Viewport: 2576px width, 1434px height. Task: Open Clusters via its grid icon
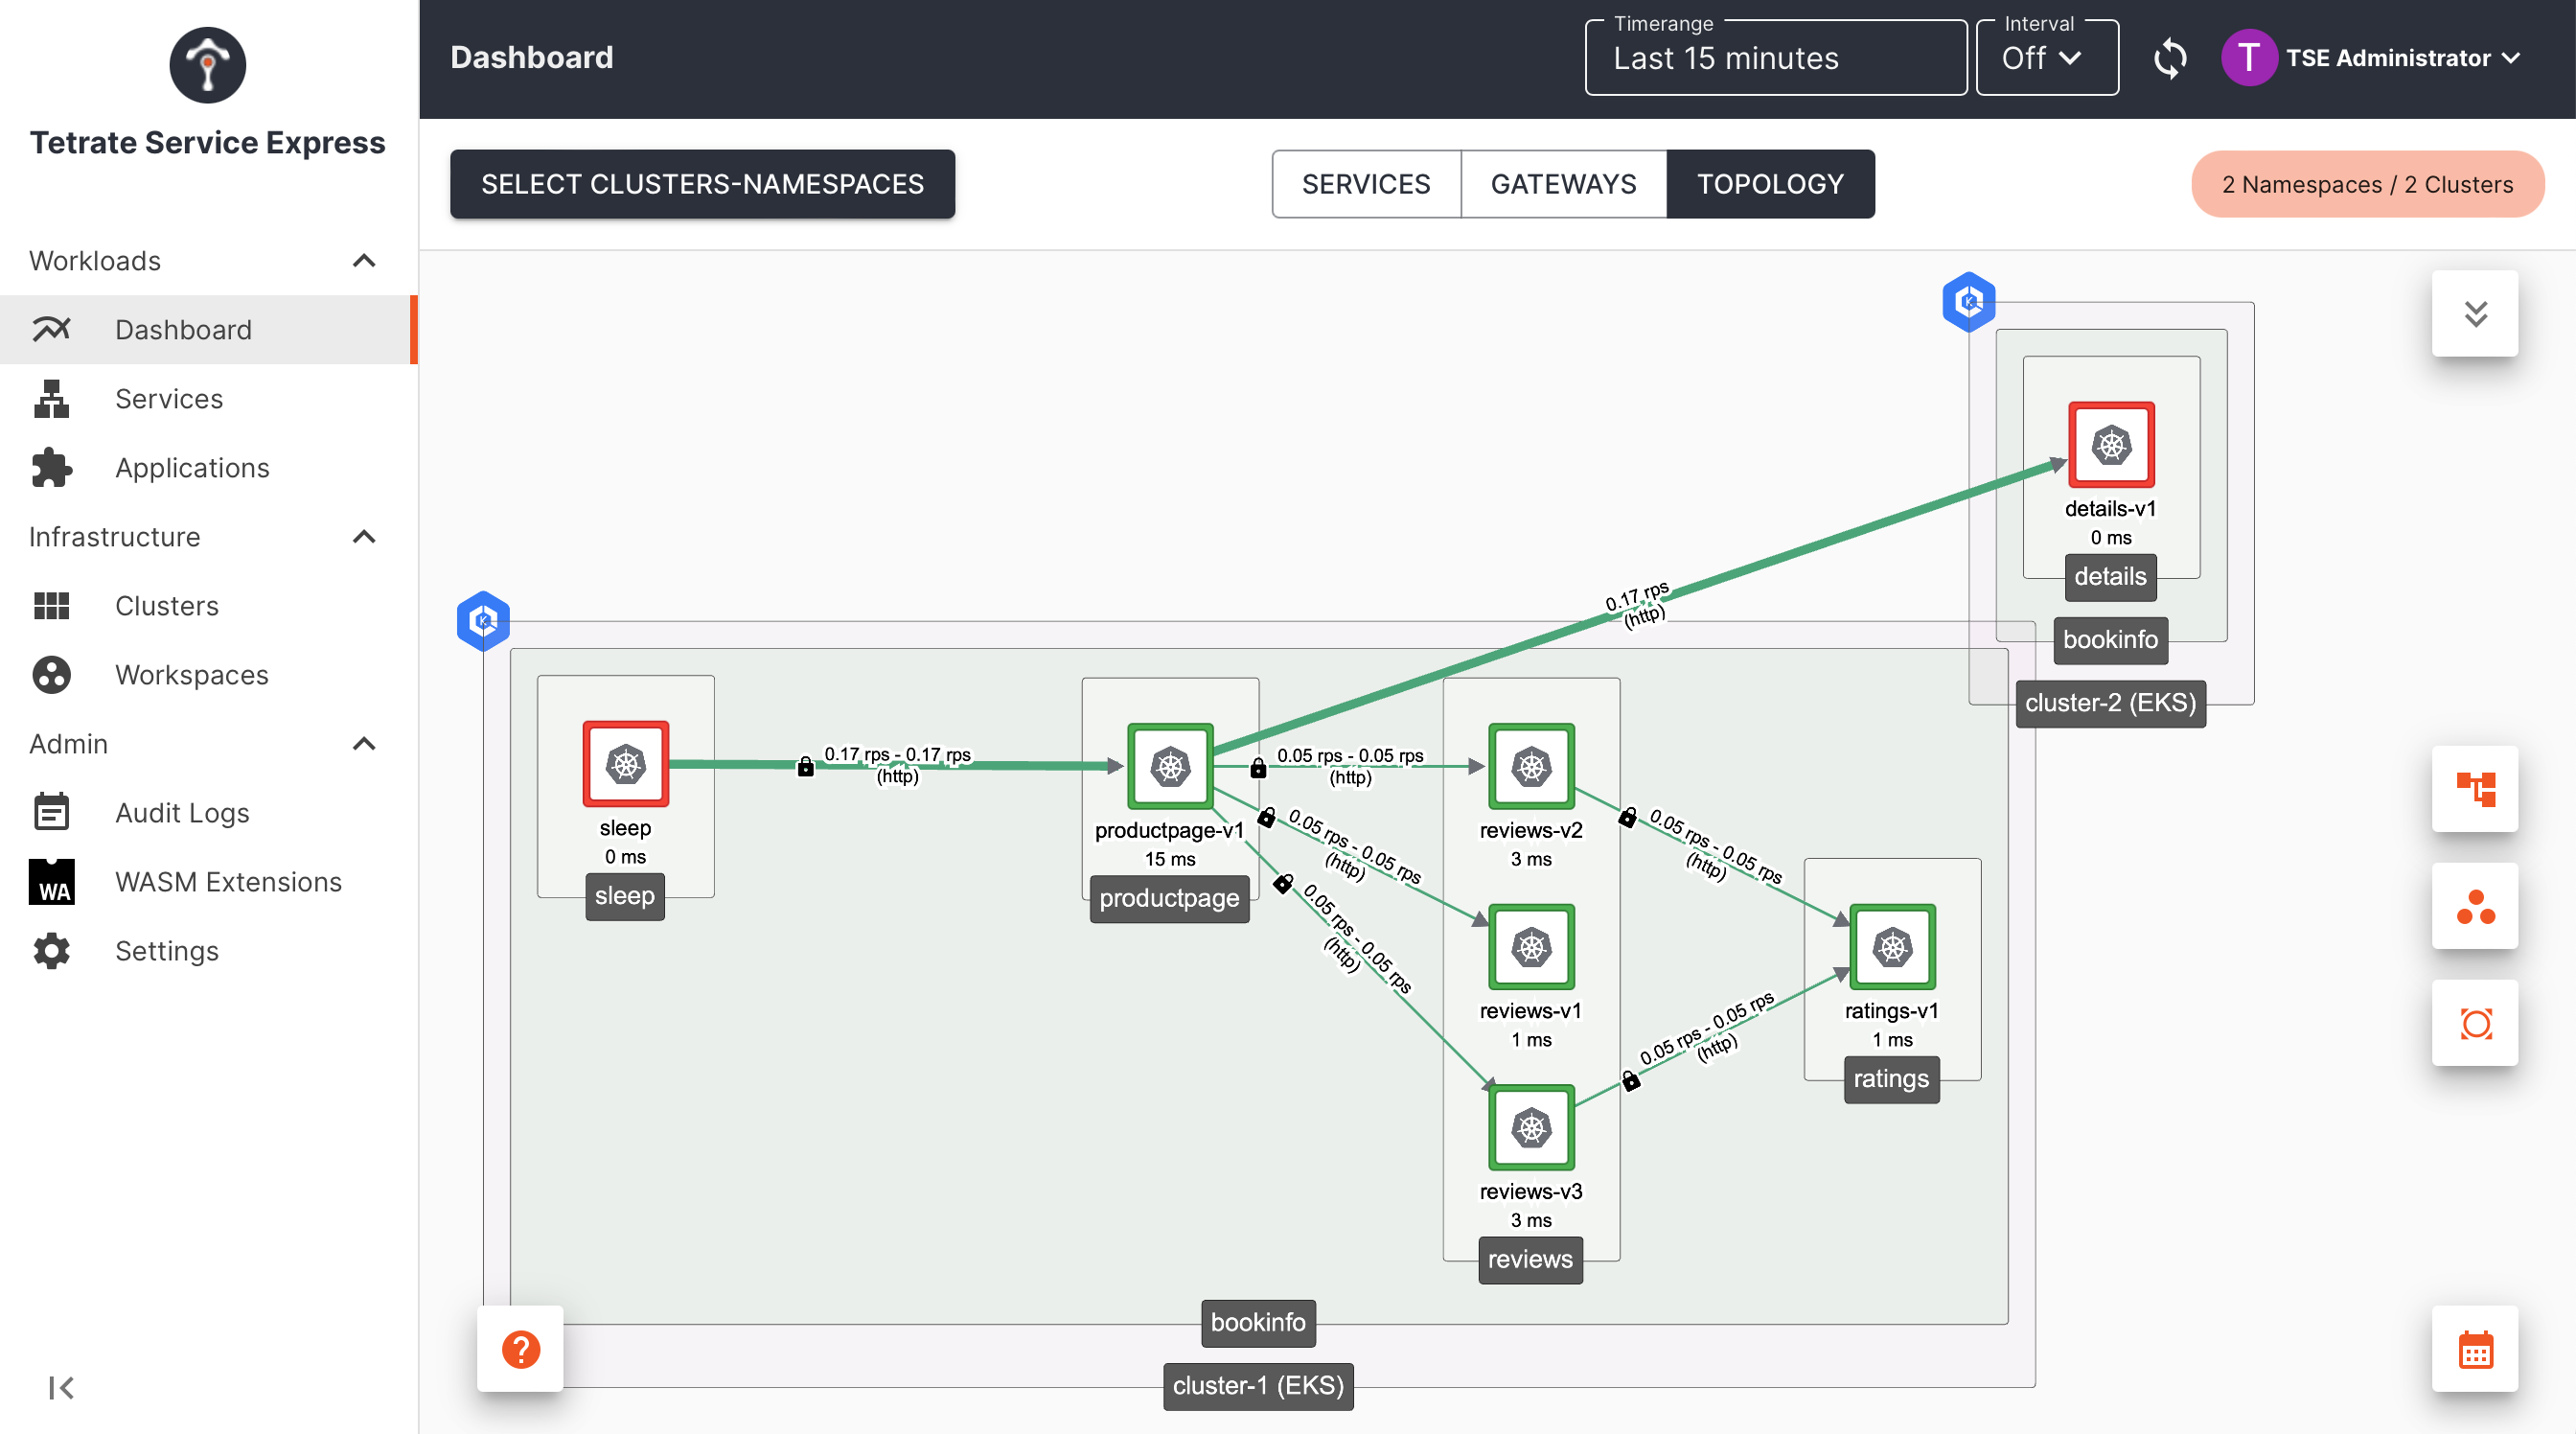52,605
